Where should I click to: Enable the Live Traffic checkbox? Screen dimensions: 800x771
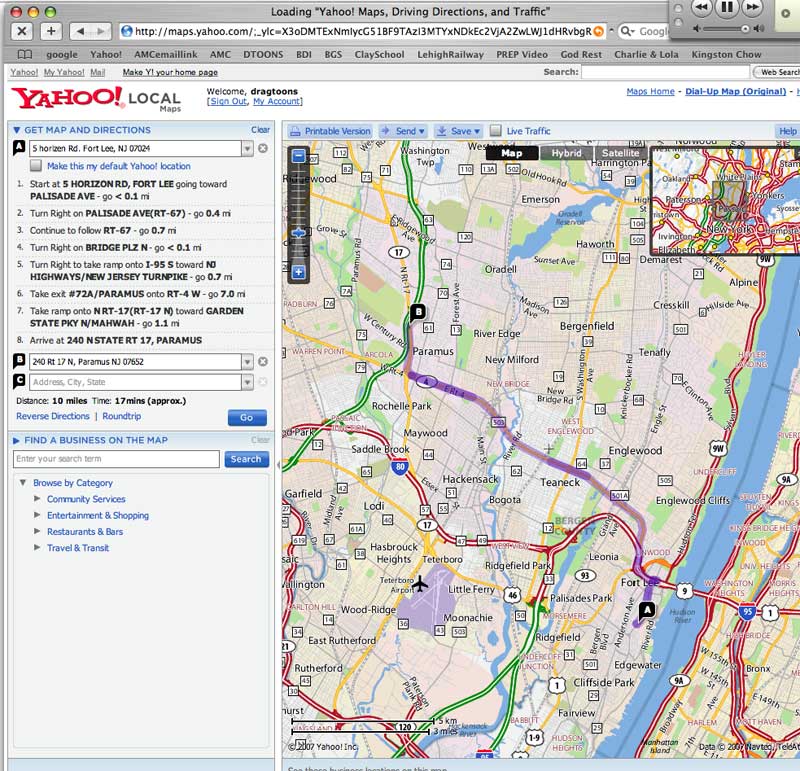495,131
